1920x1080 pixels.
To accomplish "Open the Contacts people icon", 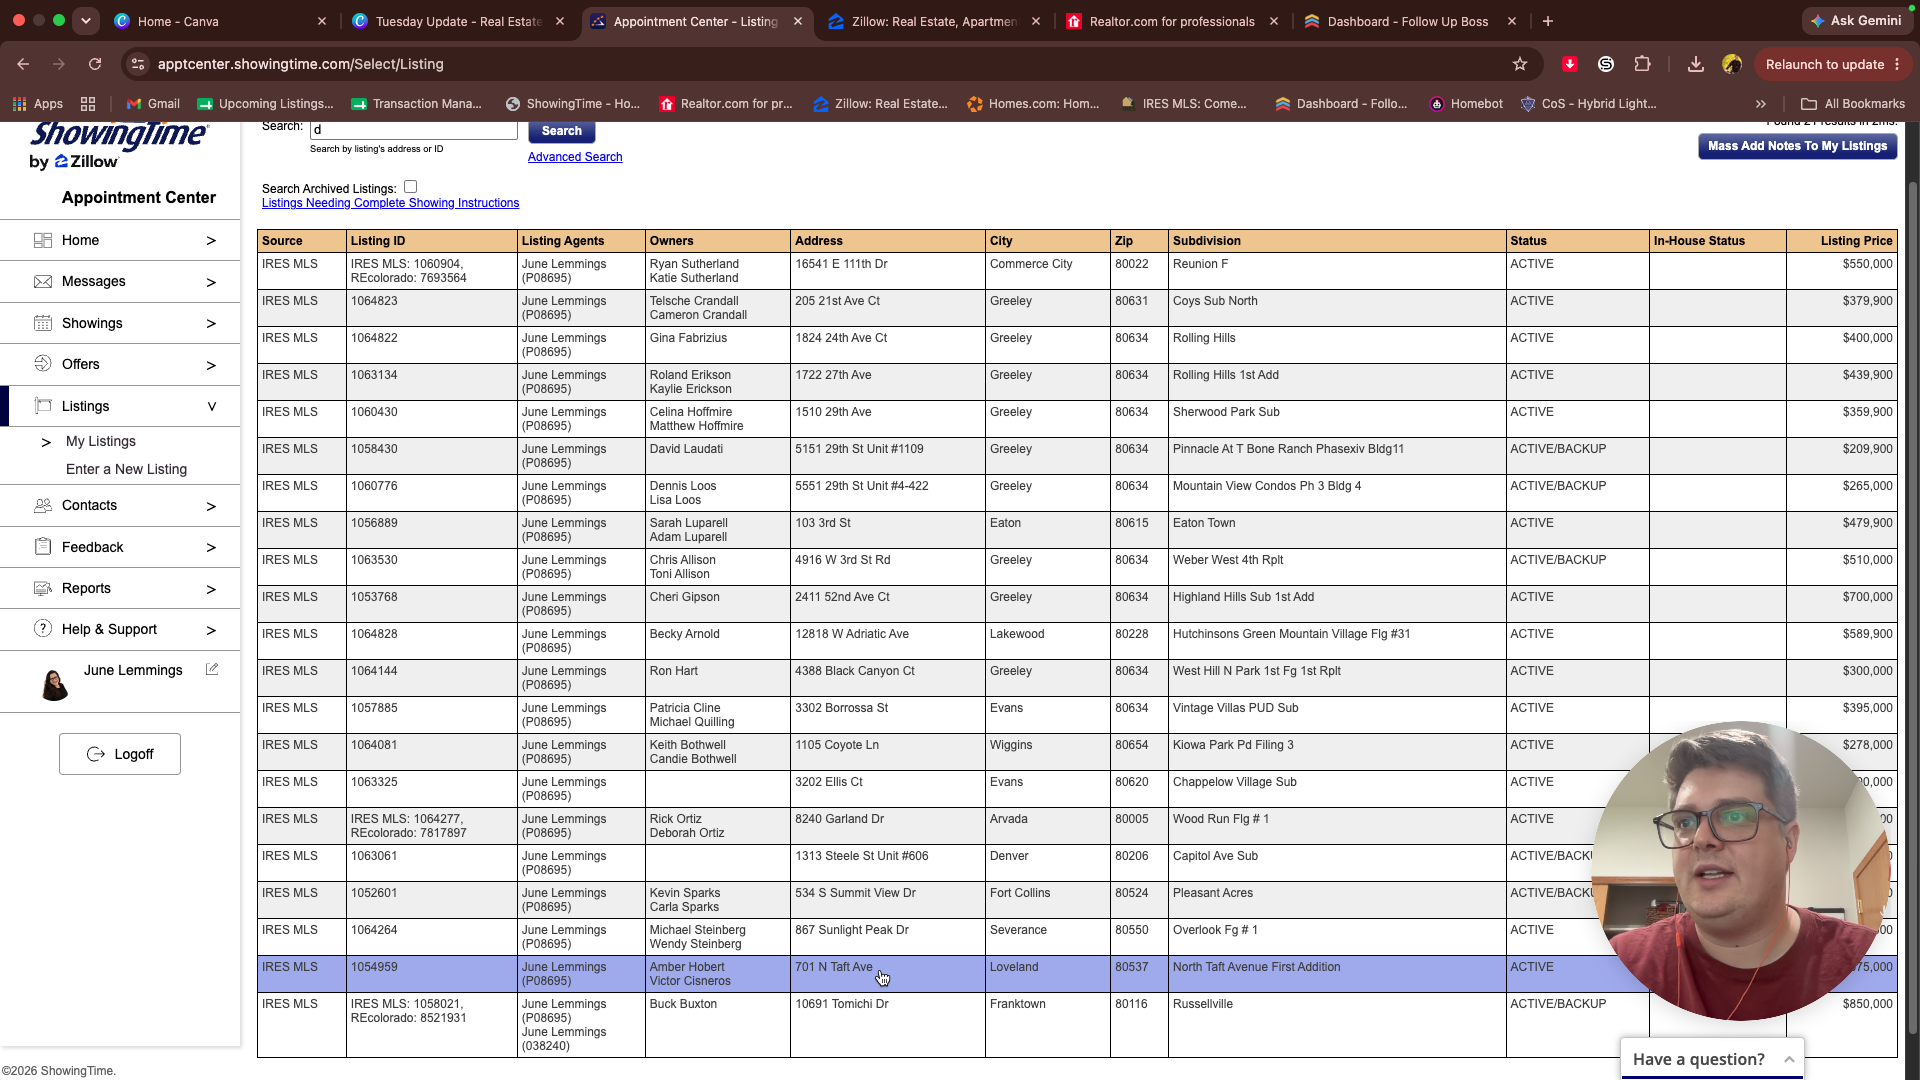I will click(43, 506).
